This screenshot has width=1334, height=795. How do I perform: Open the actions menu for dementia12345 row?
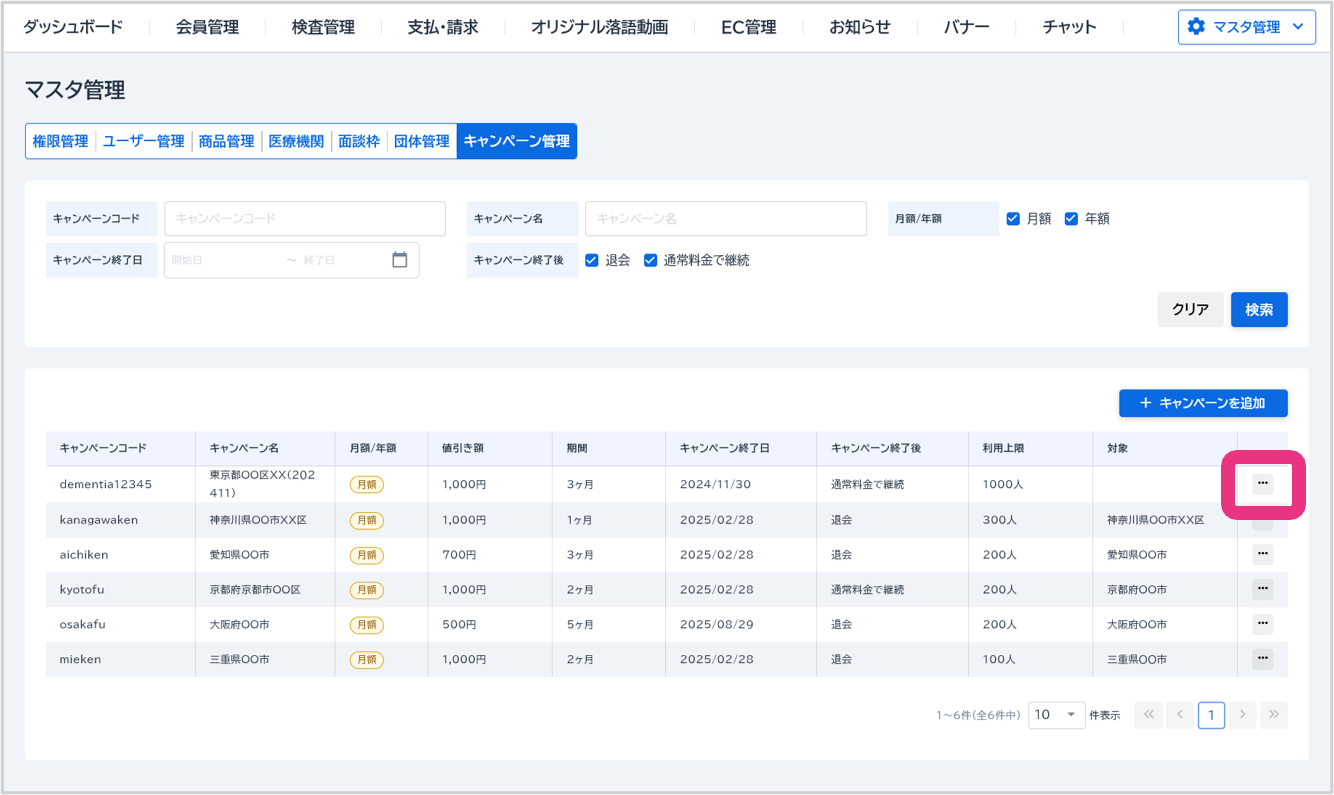pyautogui.click(x=1262, y=484)
